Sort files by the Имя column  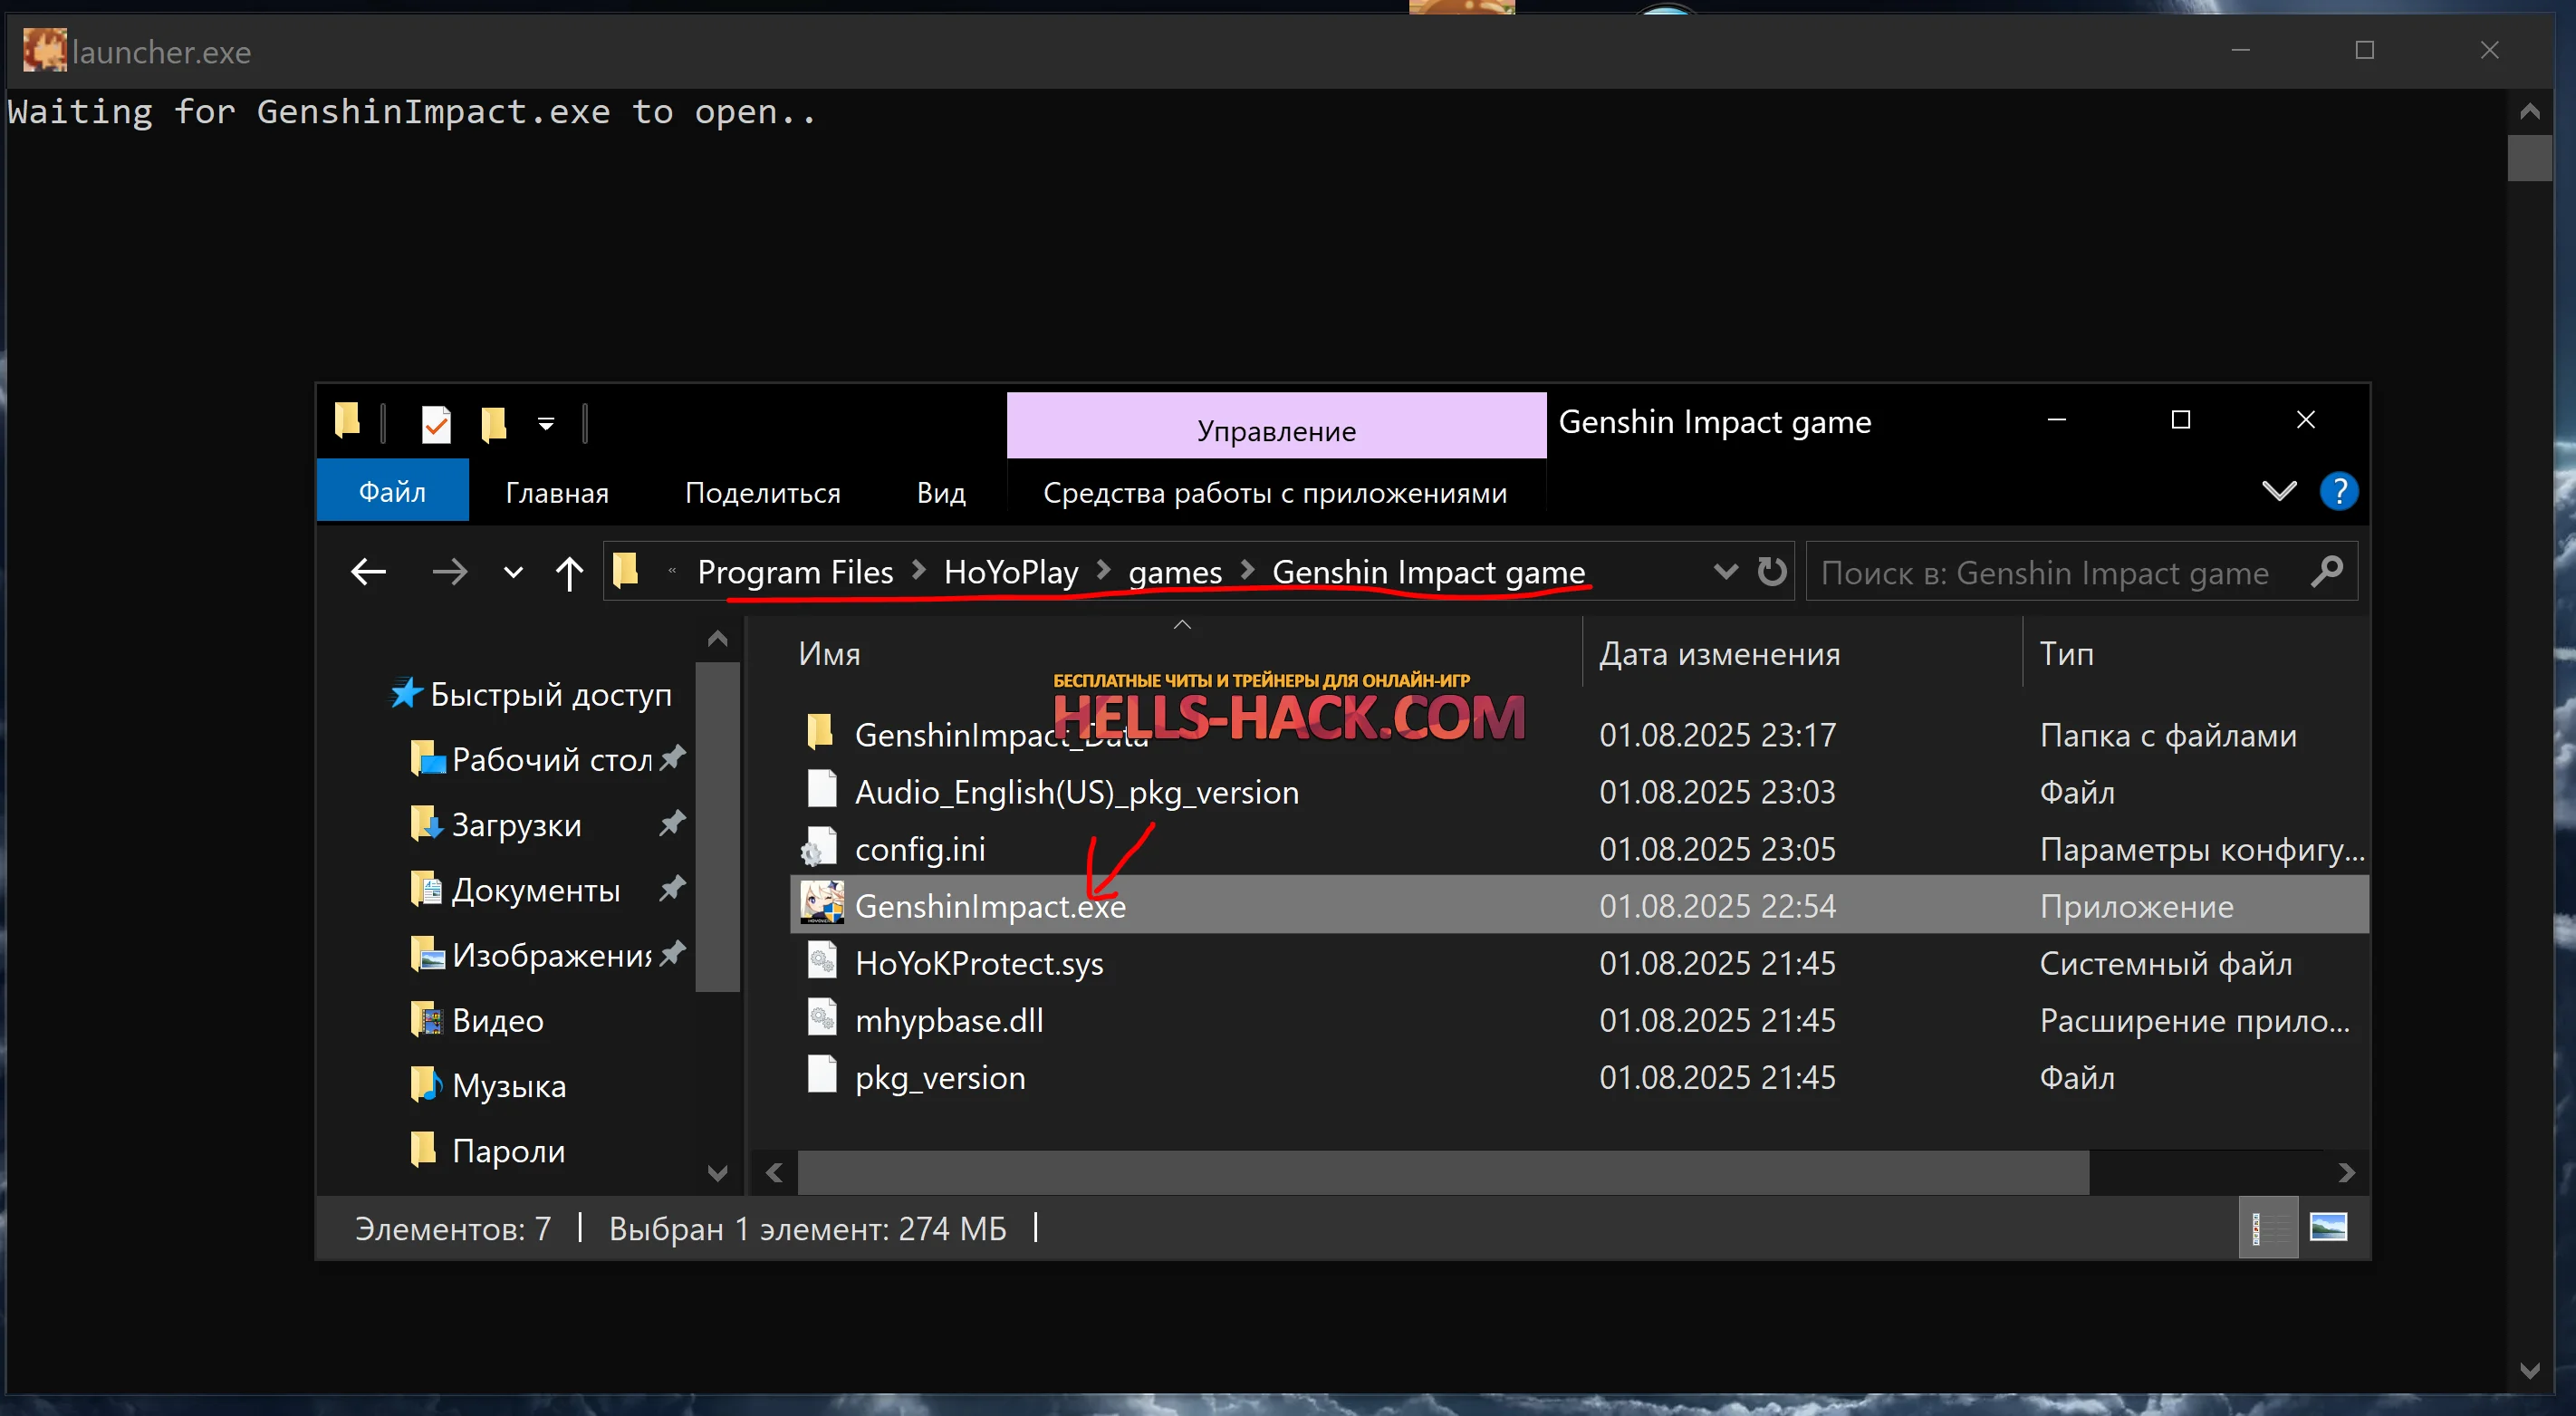click(x=829, y=654)
